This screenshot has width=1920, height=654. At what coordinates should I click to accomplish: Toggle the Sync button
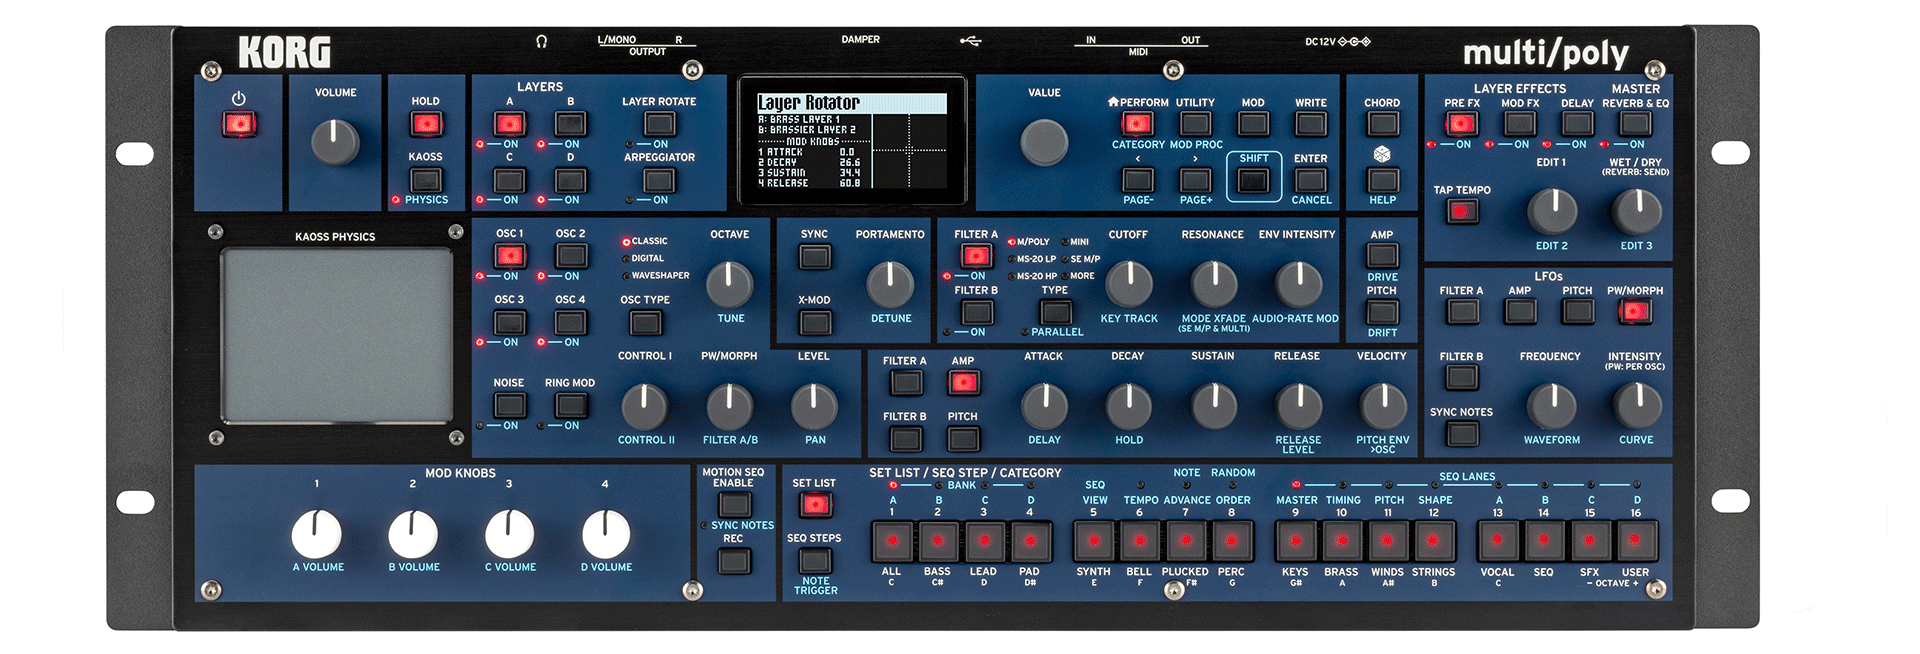(815, 256)
